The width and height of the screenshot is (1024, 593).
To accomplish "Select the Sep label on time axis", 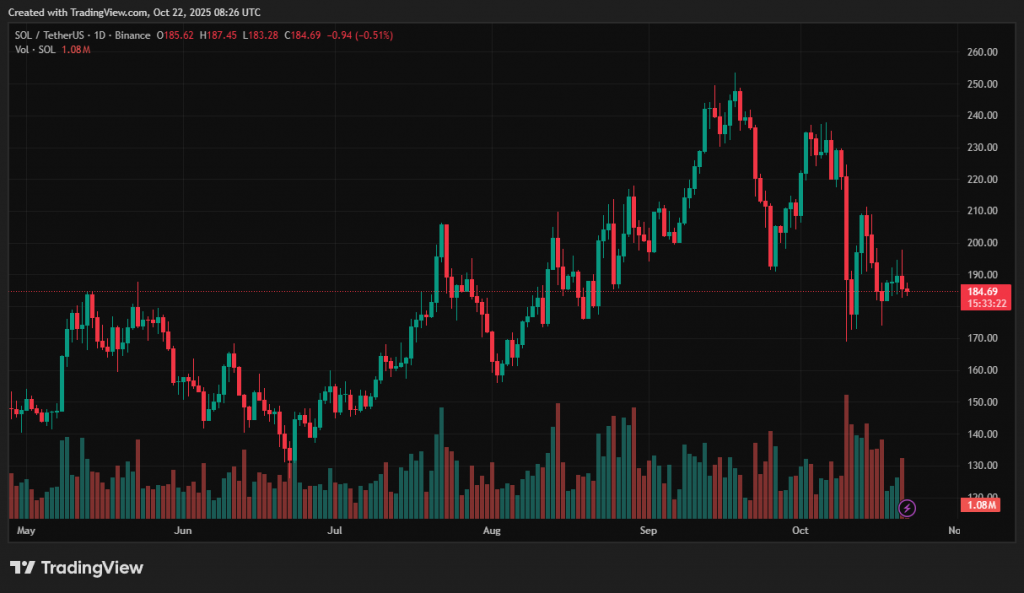I will (647, 530).
